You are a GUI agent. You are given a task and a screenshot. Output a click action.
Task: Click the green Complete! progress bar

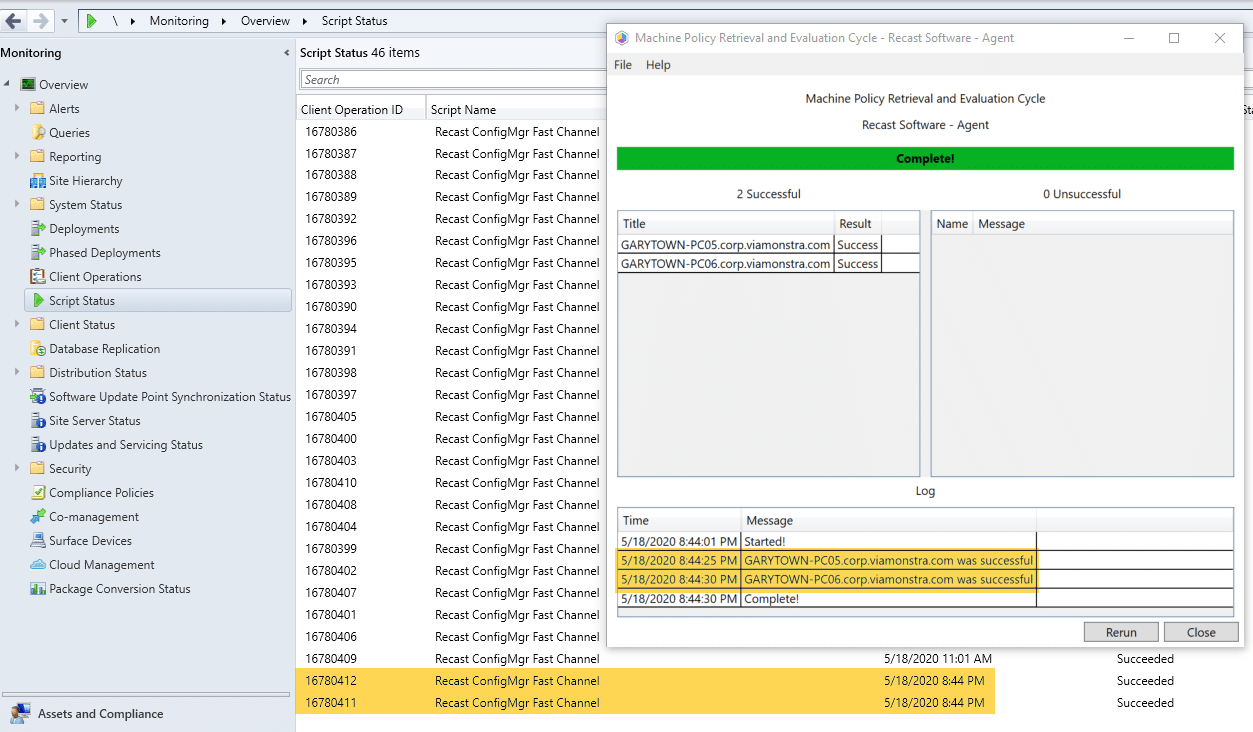924,159
